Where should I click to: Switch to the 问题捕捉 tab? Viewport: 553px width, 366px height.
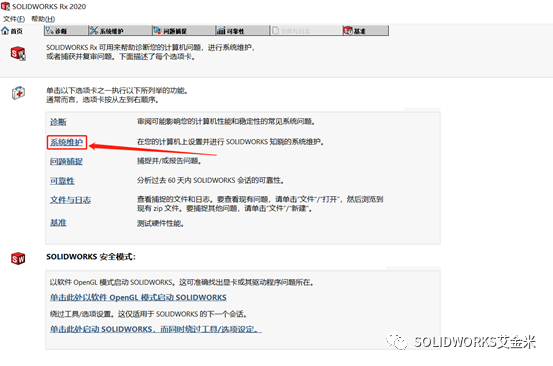(184, 31)
